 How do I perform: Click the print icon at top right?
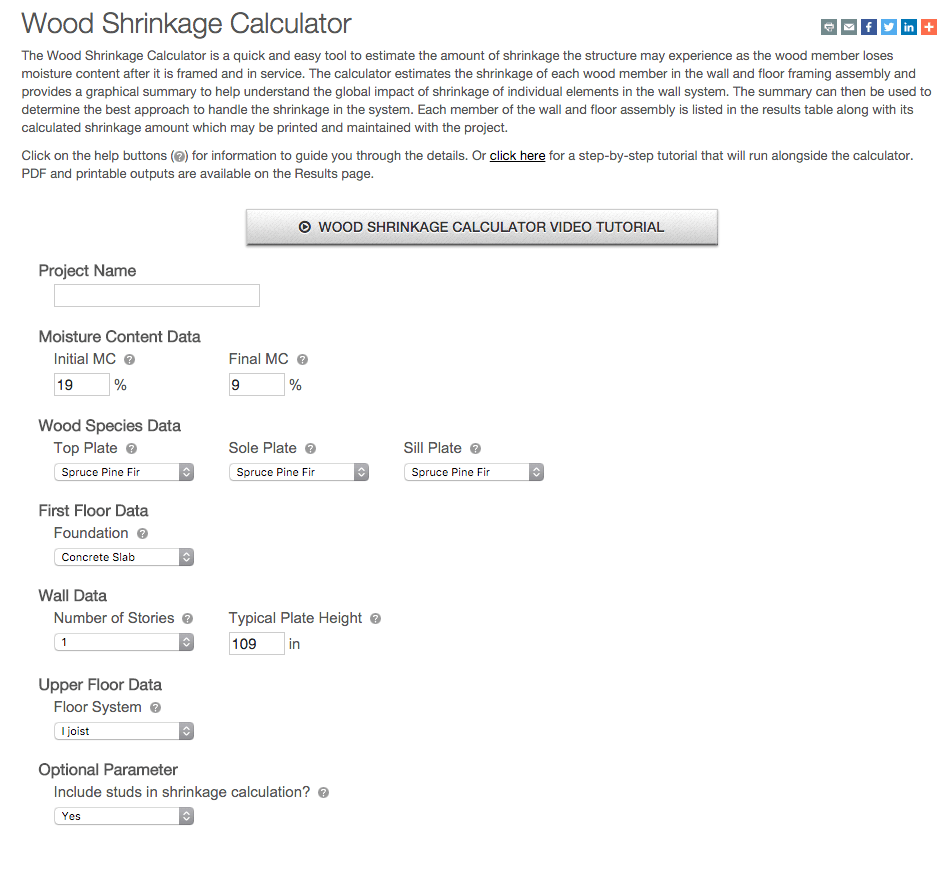point(828,27)
